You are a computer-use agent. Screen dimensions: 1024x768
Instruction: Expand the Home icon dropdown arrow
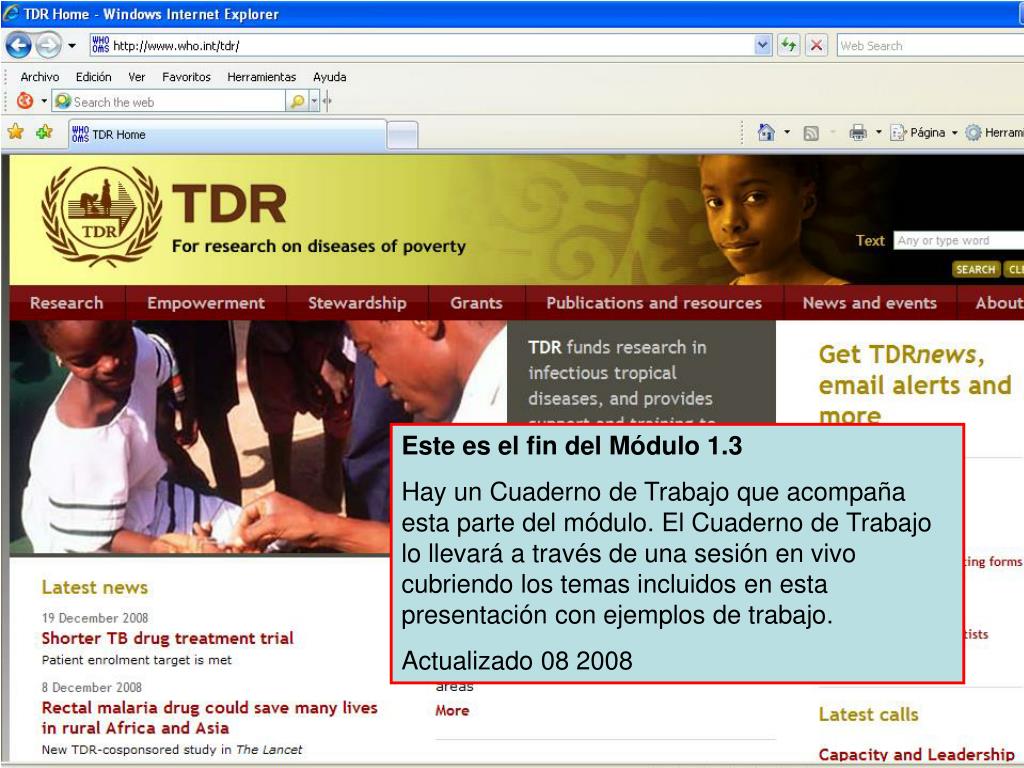tap(787, 133)
